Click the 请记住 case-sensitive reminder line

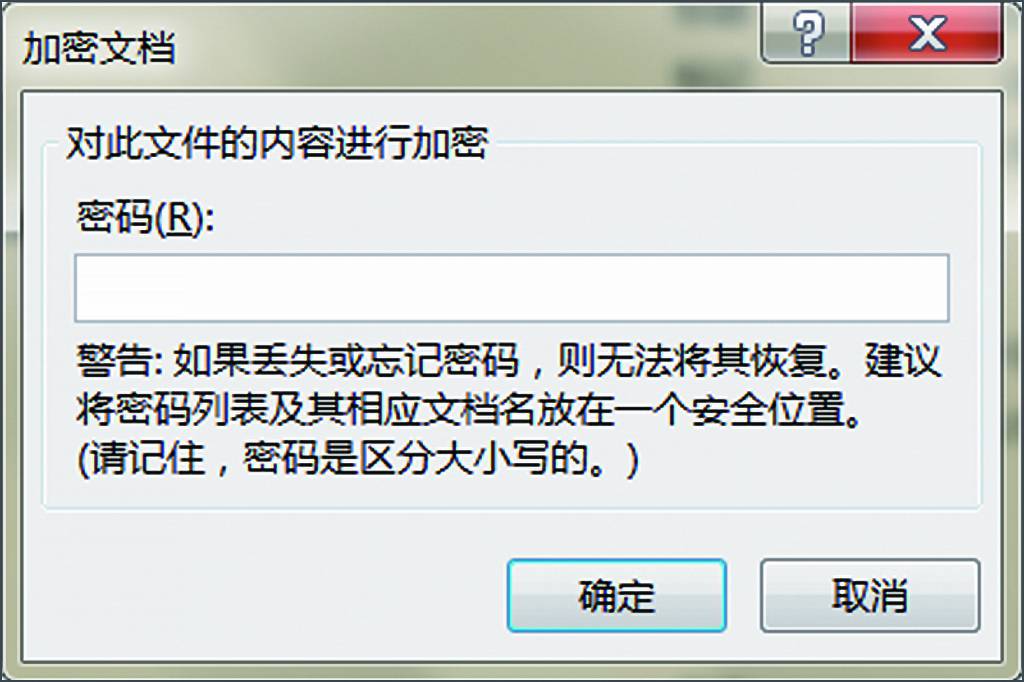click(357, 459)
